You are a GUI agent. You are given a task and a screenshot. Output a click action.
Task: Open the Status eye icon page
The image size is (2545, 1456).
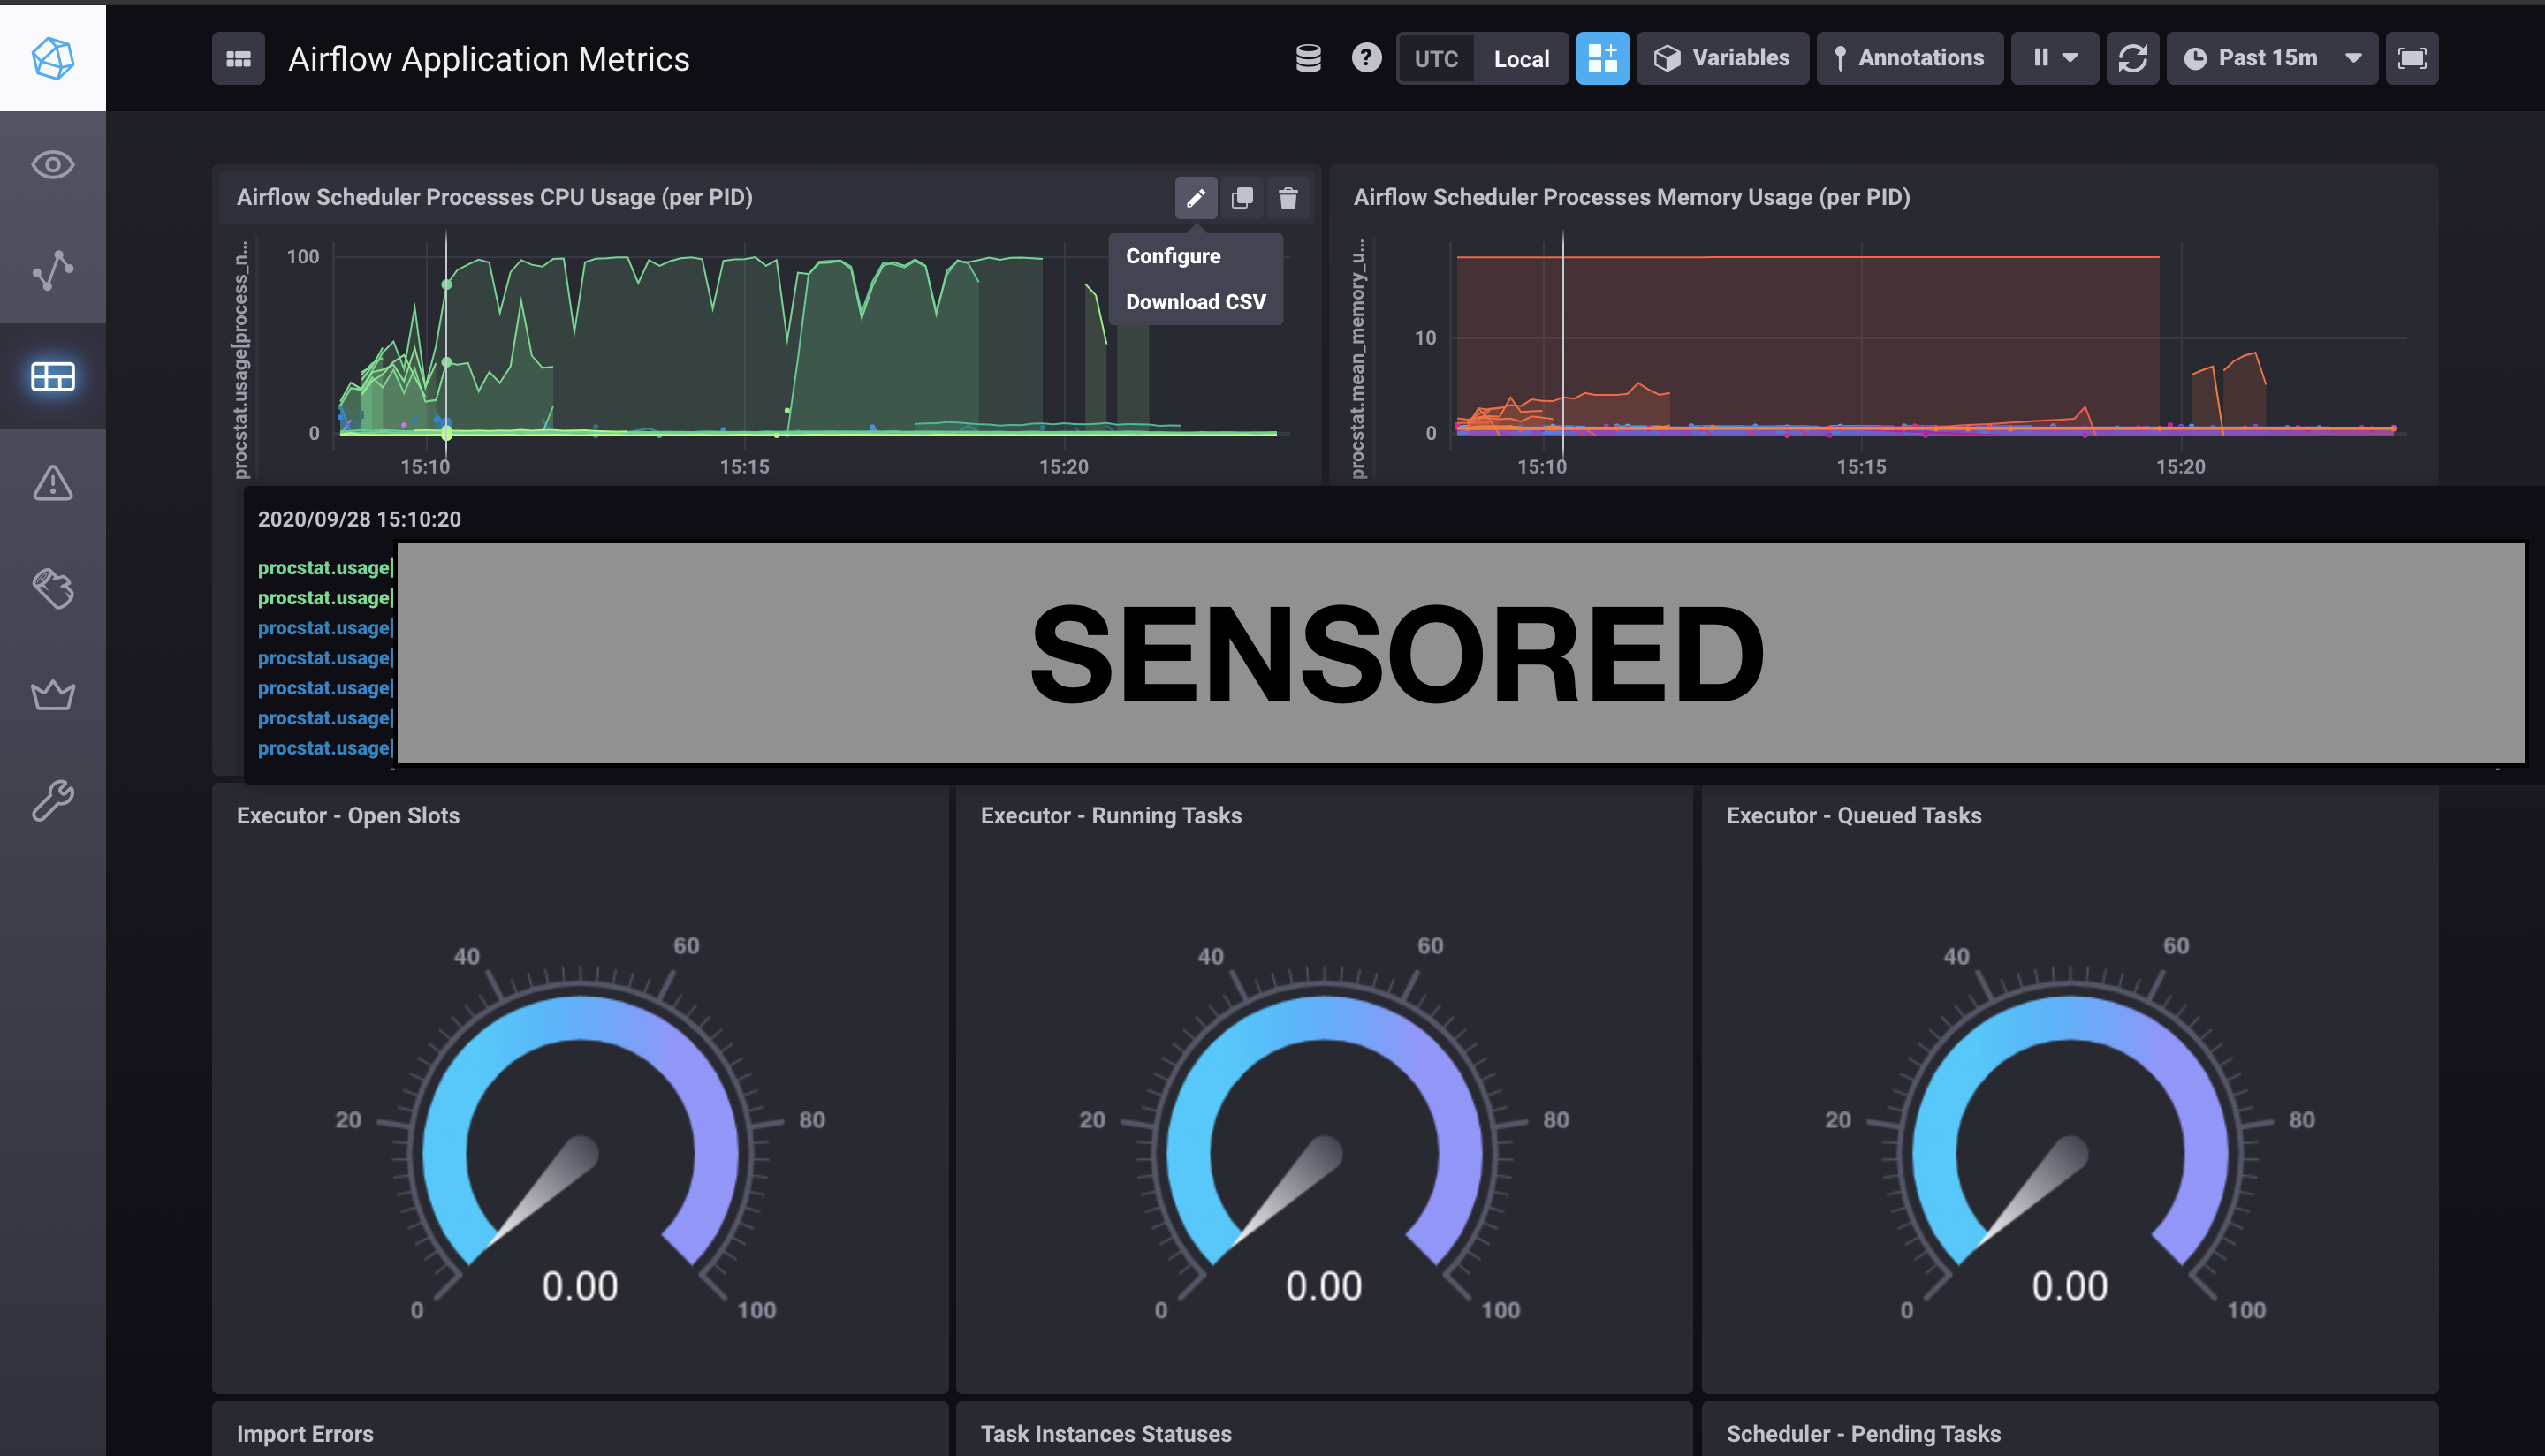pos(53,165)
